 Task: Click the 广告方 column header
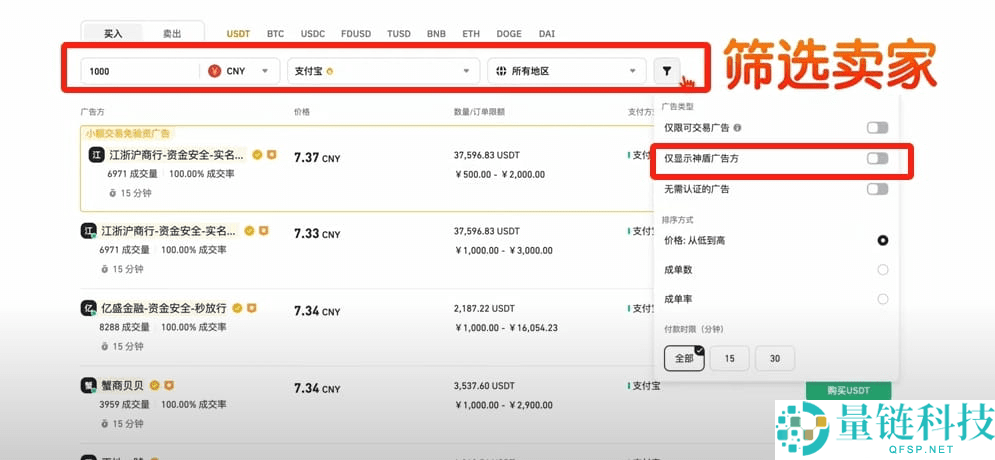pos(92,112)
